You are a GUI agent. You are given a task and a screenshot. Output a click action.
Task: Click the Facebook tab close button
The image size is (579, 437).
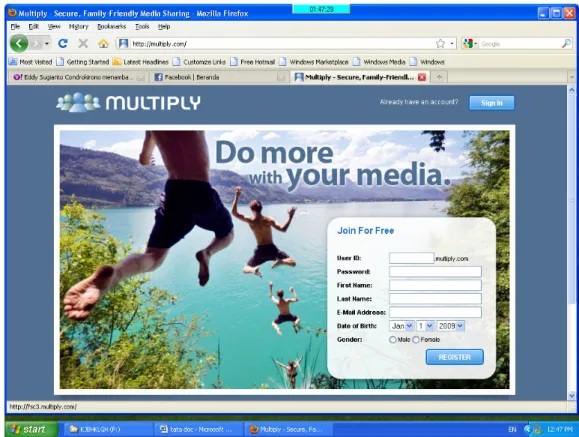281,77
